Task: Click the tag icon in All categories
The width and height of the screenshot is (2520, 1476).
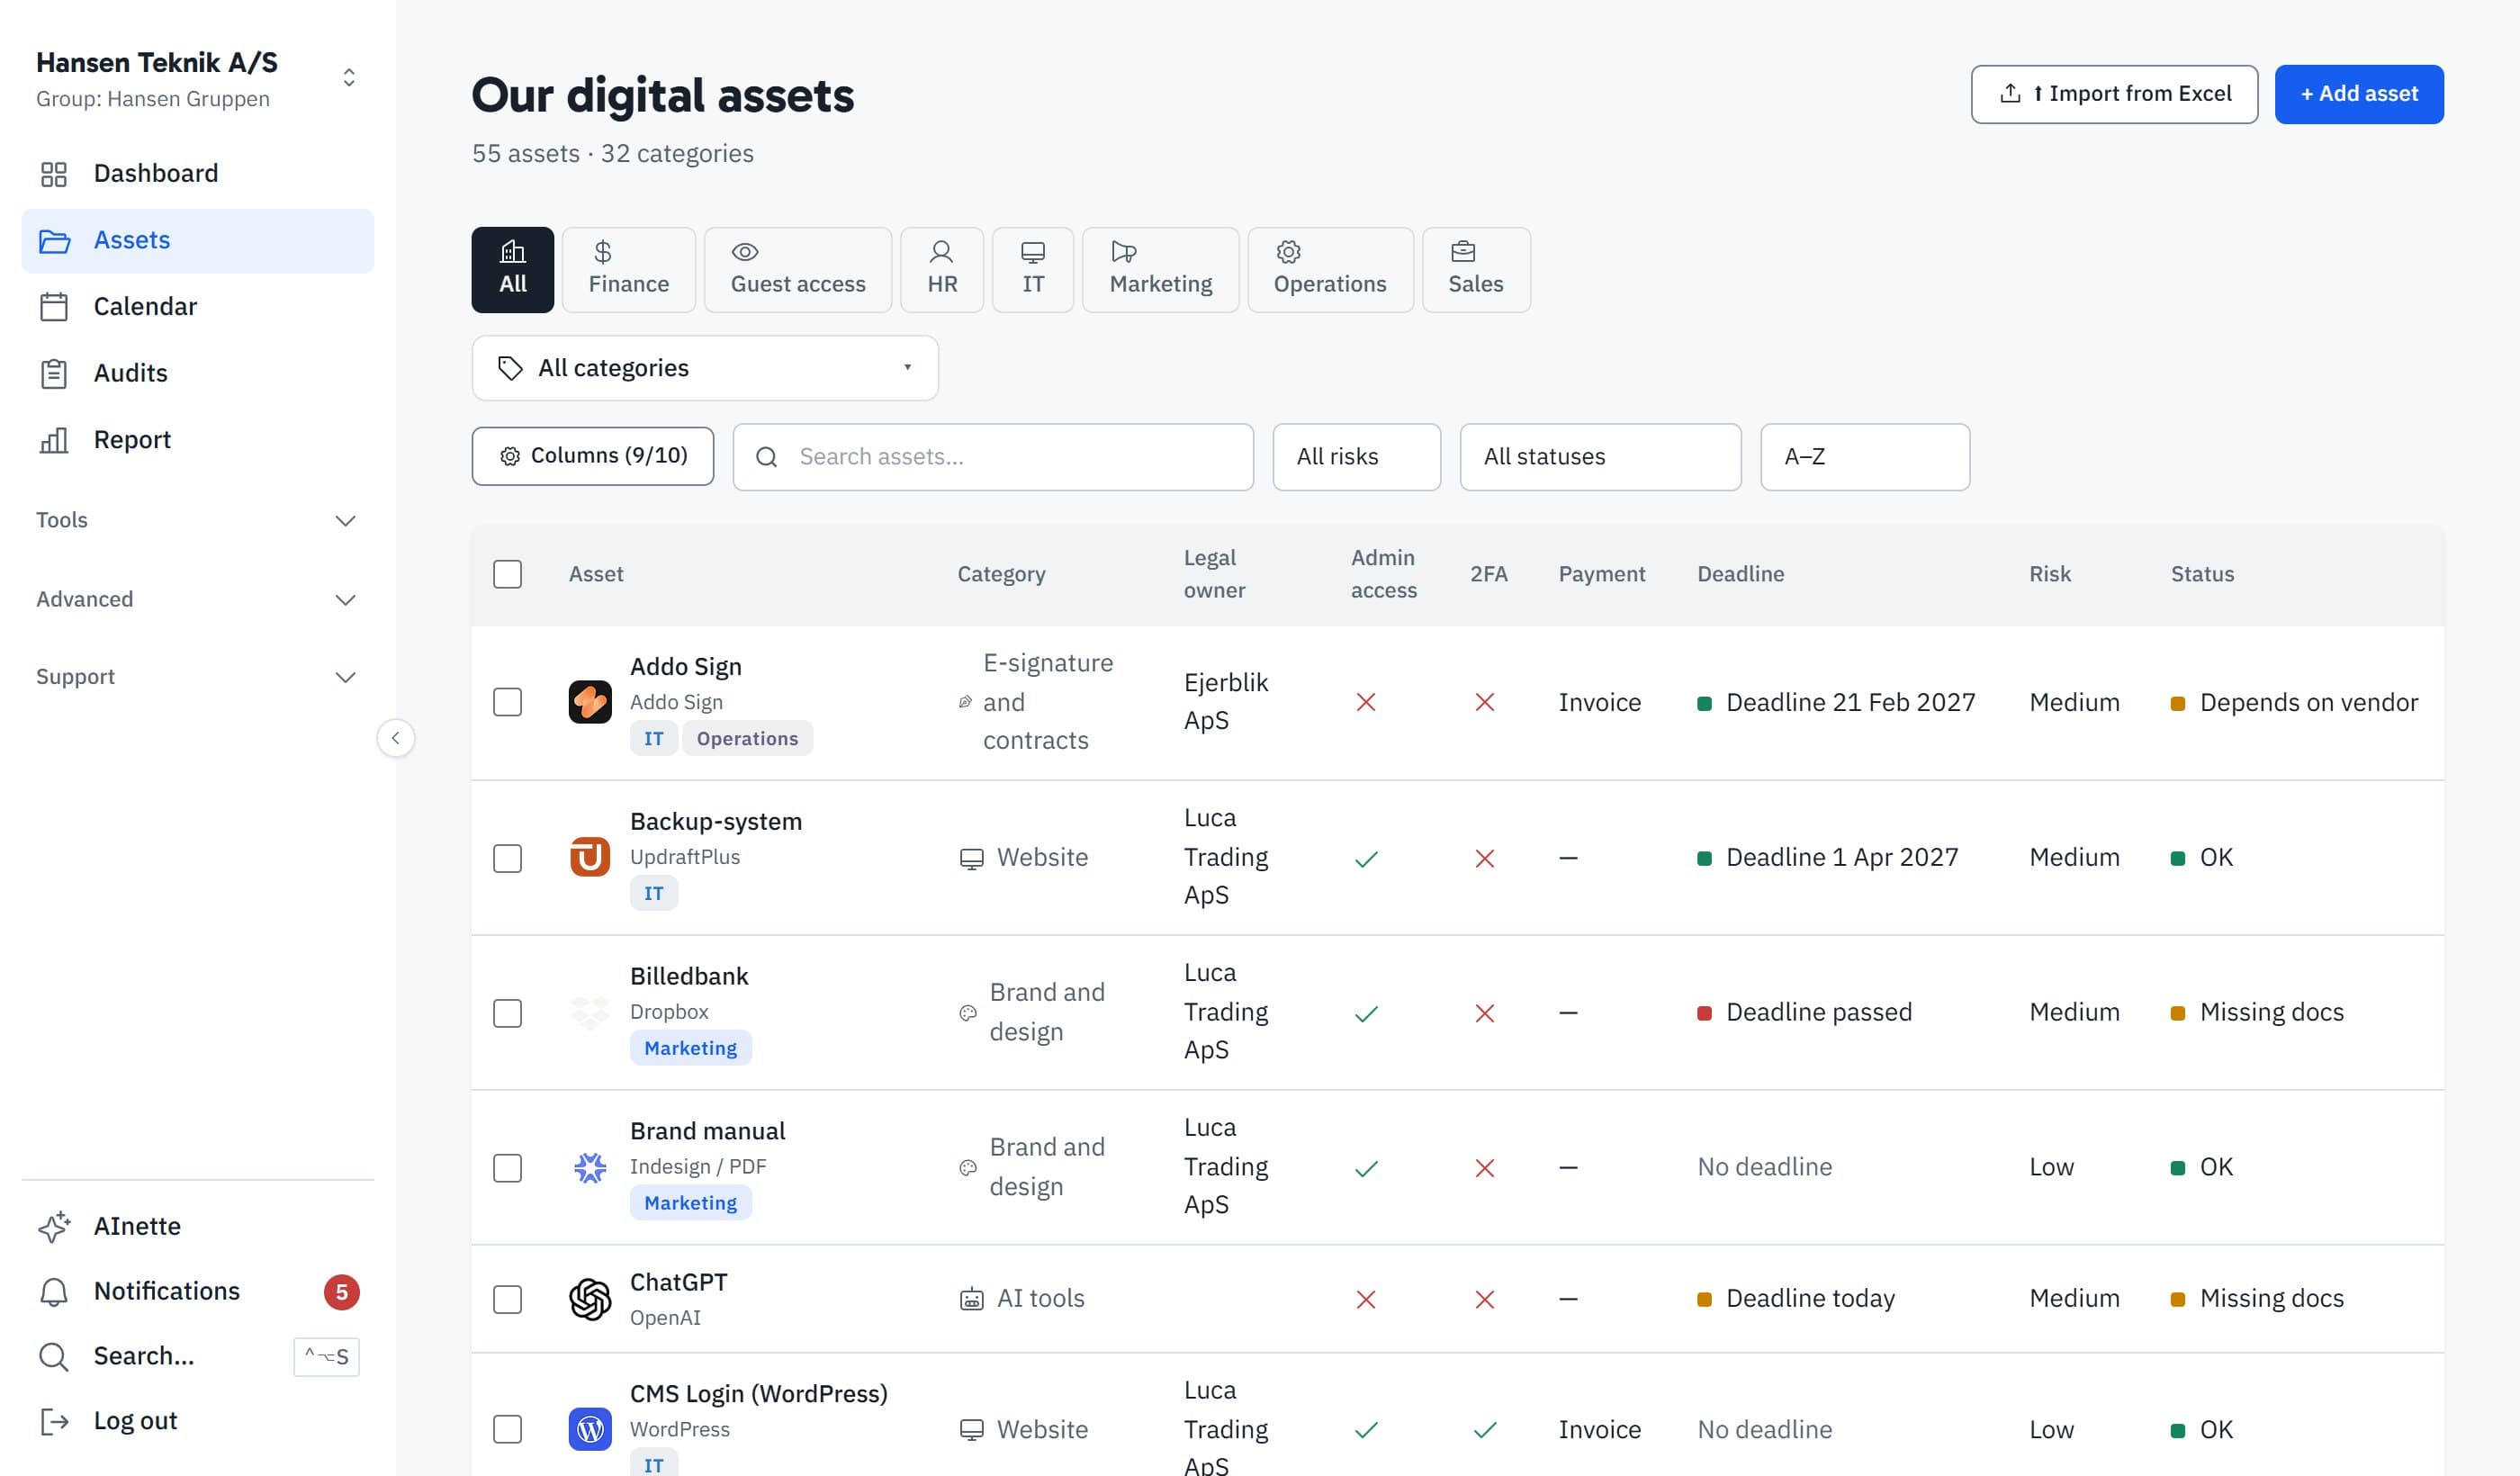Action: (510, 368)
